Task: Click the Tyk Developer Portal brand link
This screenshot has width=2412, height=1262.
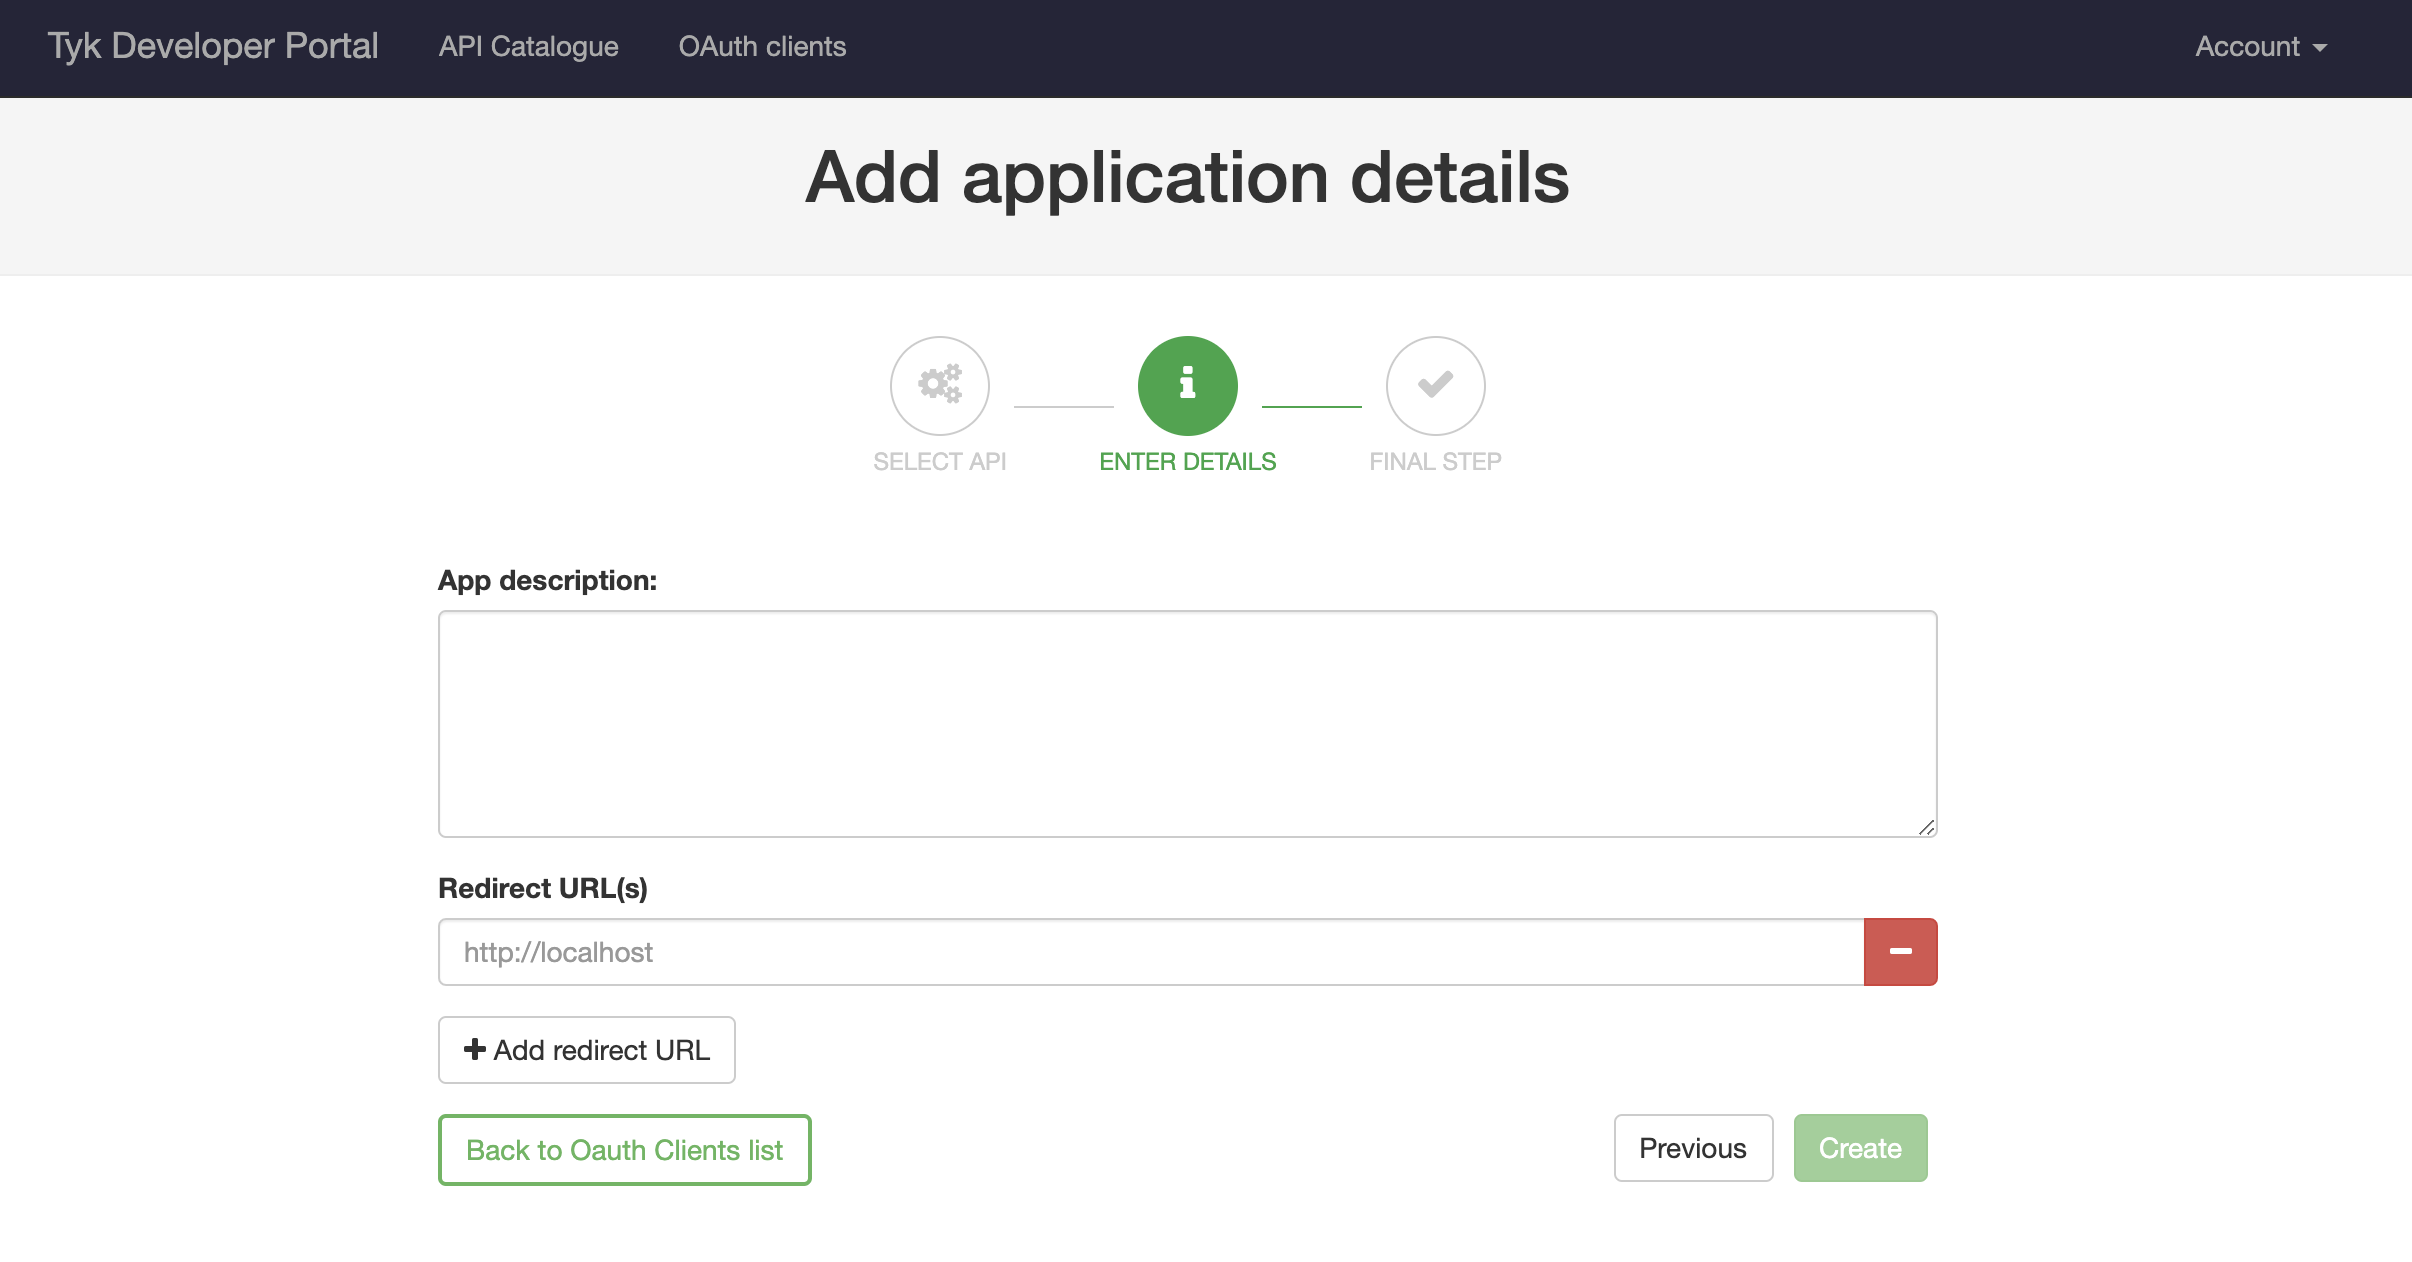Action: (213, 47)
